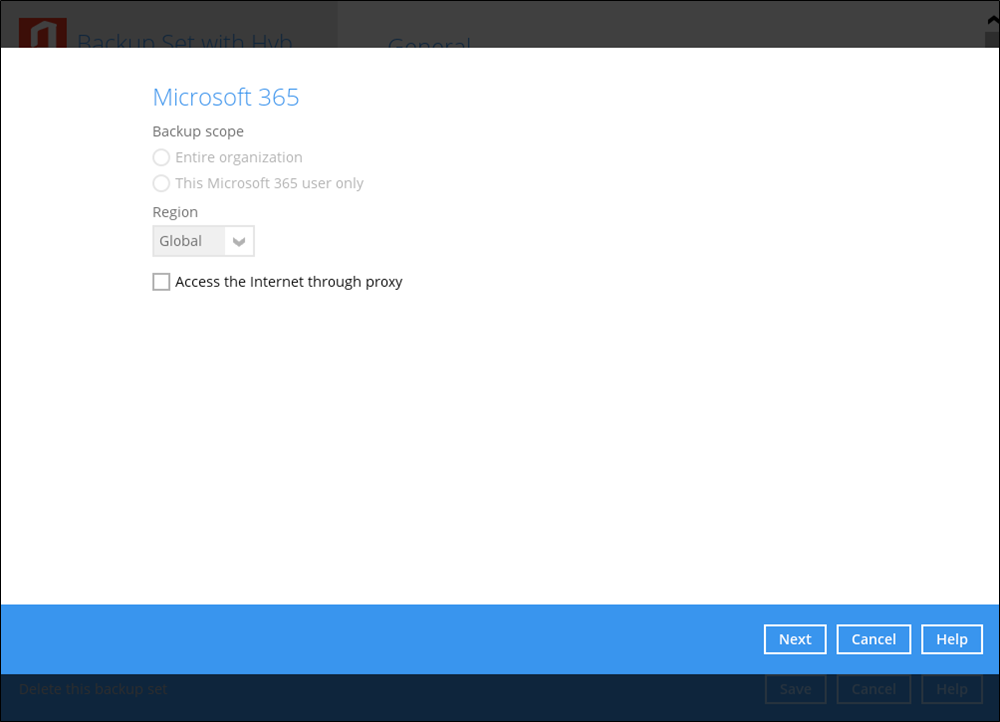The height and width of the screenshot is (722, 1000).
Task: Click Help in the dimmed background window
Action: (x=952, y=689)
